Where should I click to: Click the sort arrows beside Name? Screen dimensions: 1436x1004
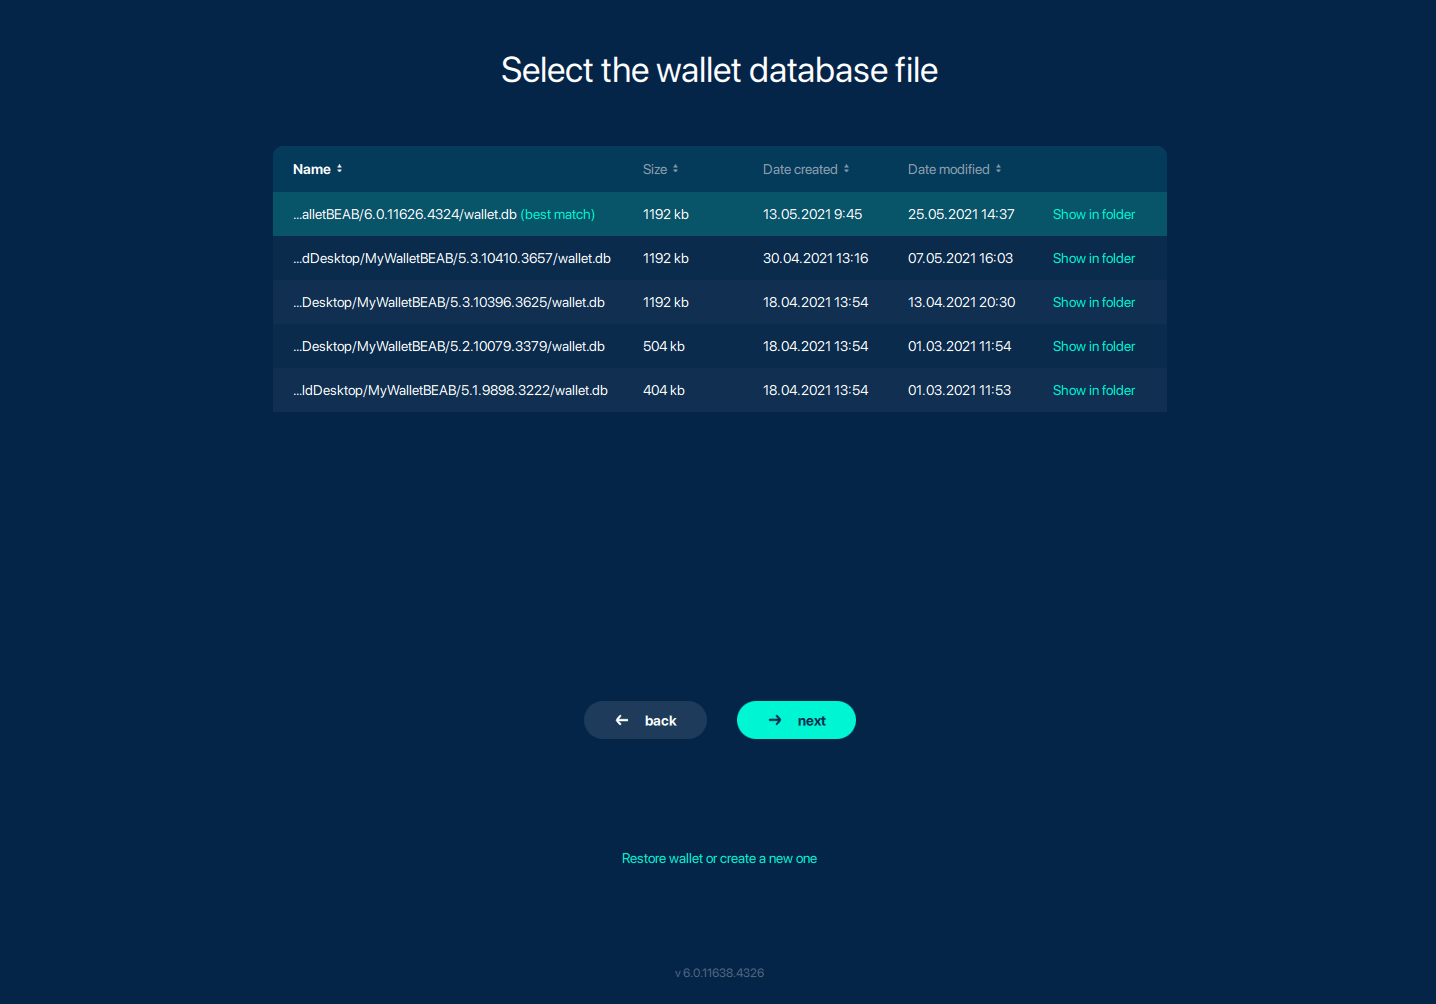pos(340,169)
